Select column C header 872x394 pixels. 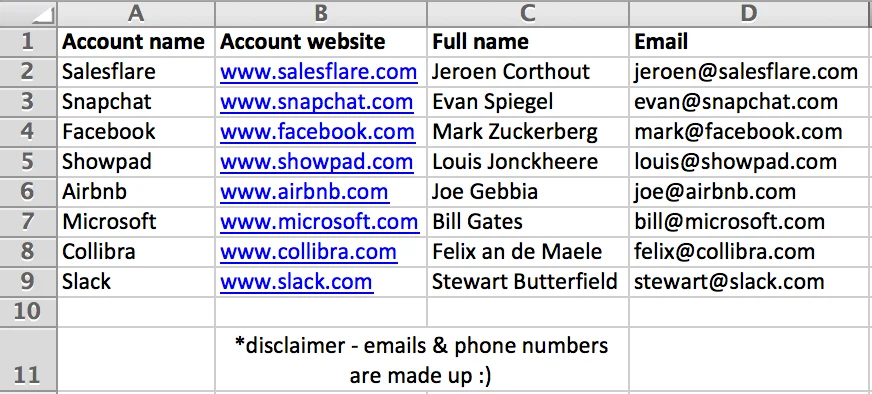[528, 13]
